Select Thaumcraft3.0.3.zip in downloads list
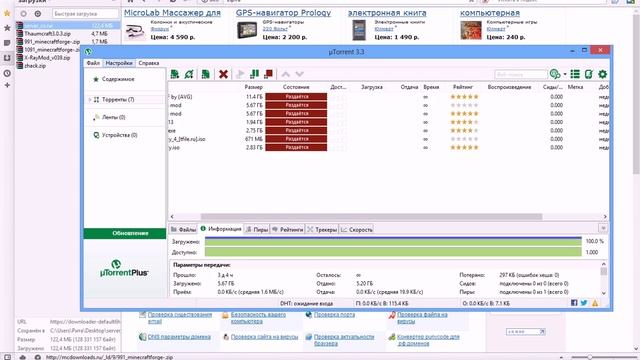Viewport: 640px width, 360px height. coord(68,33)
